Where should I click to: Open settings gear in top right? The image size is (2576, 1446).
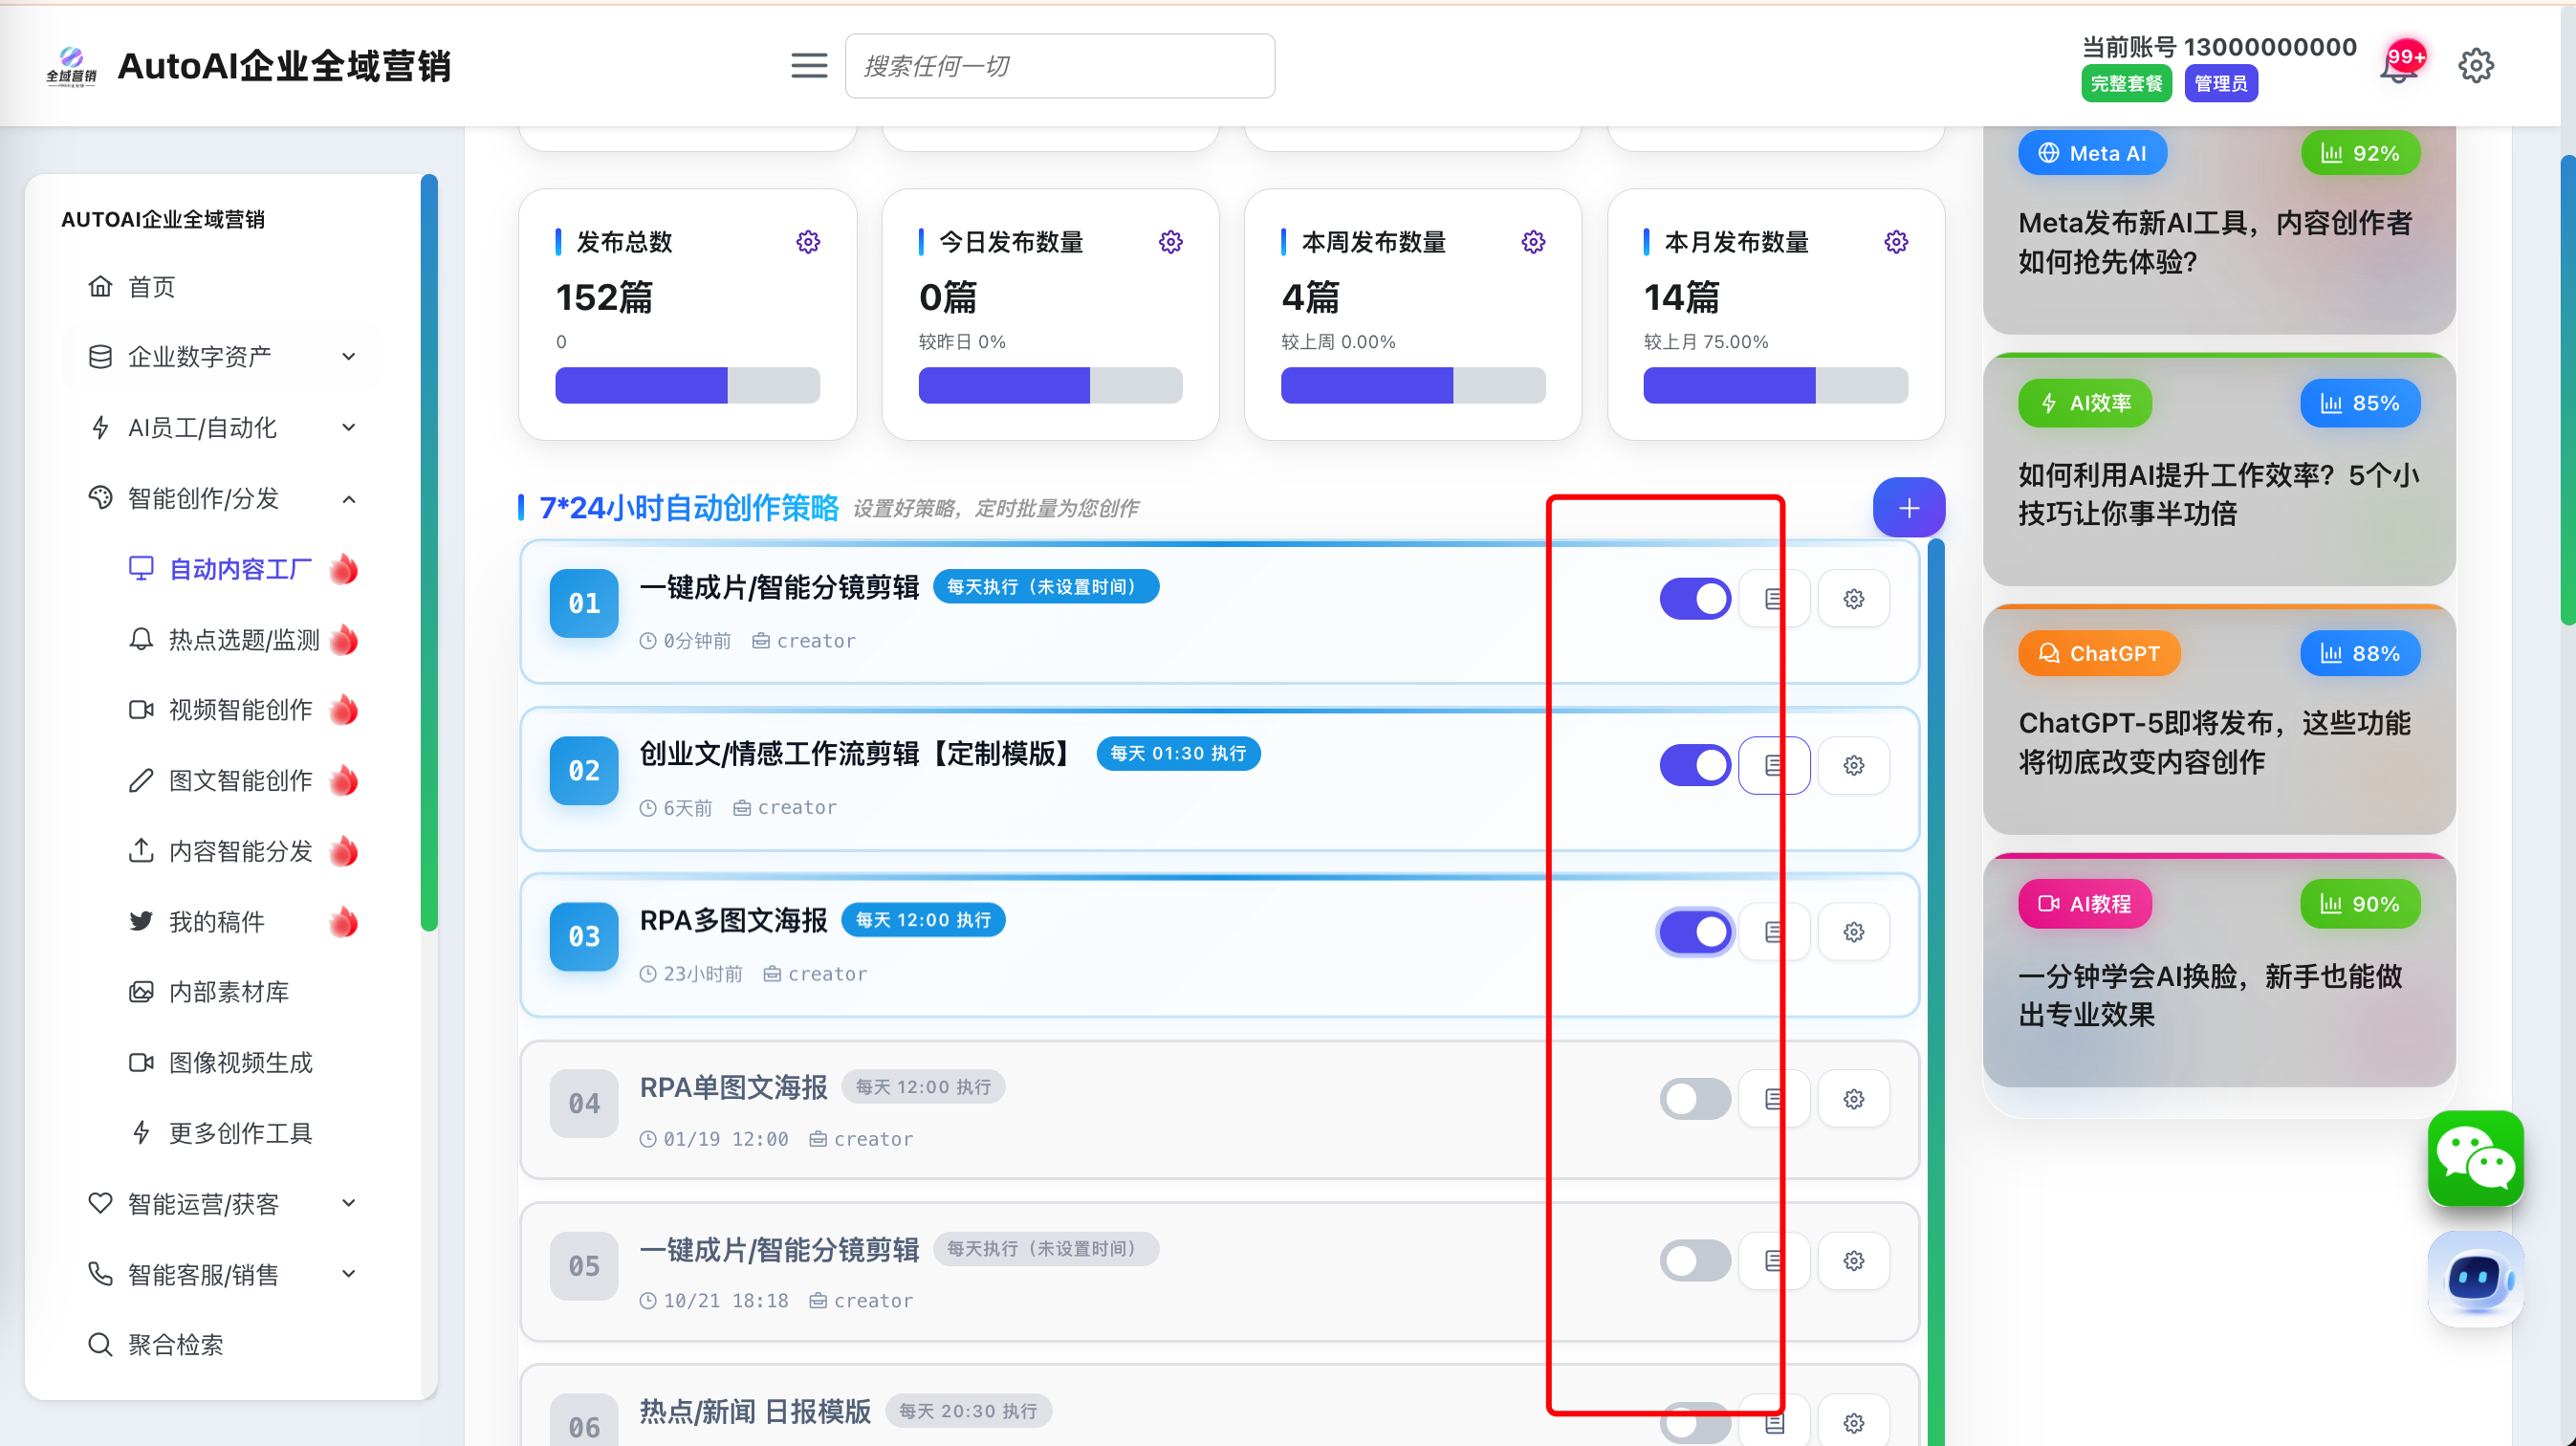(x=2475, y=66)
